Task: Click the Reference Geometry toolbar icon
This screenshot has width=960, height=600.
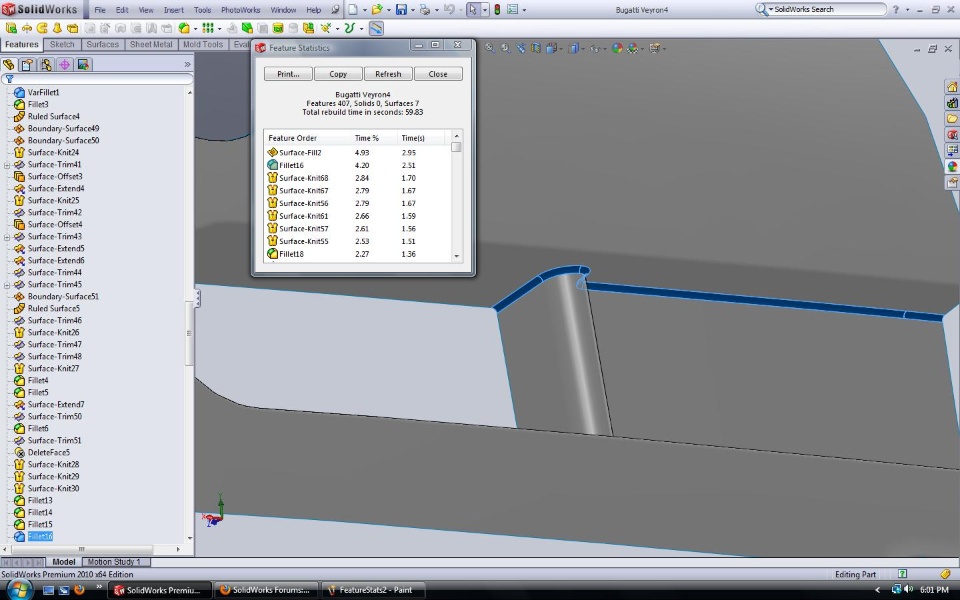Action: coord(326,28)
